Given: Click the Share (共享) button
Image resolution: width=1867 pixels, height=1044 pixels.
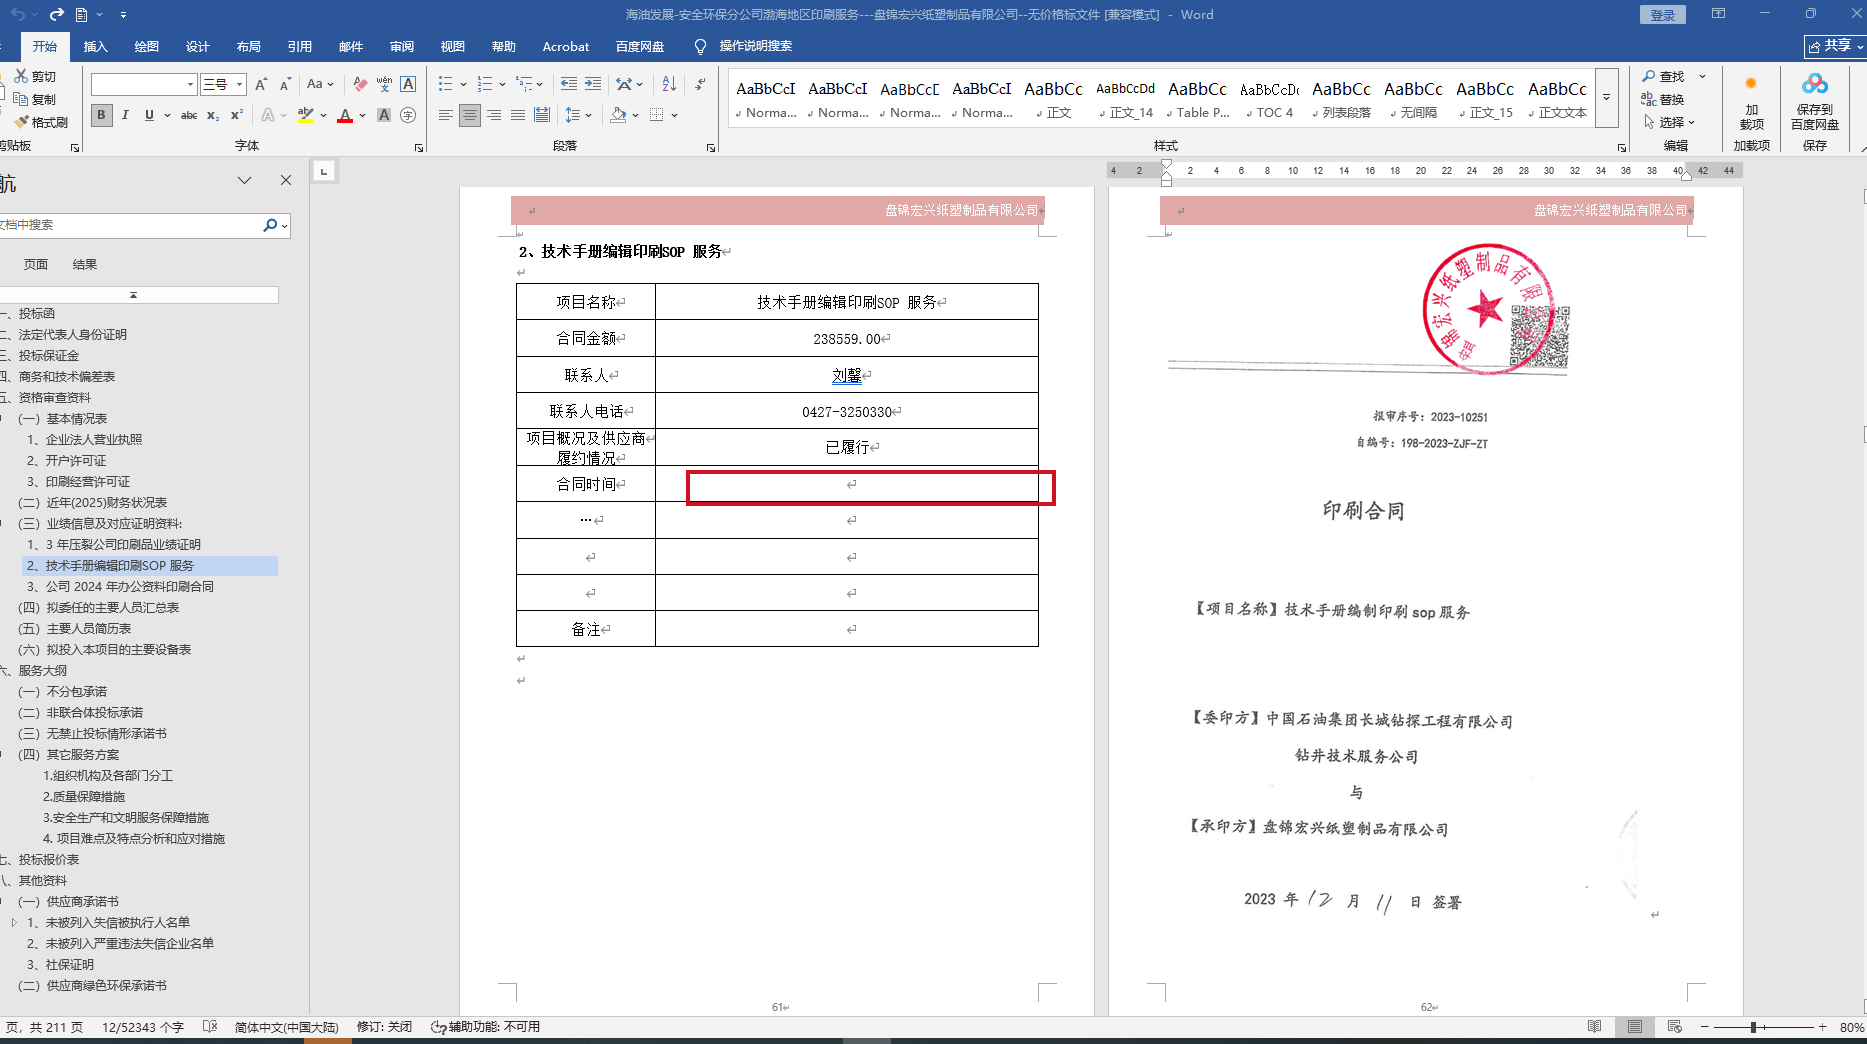Looking at the screenshot, I should [1835, 46].
